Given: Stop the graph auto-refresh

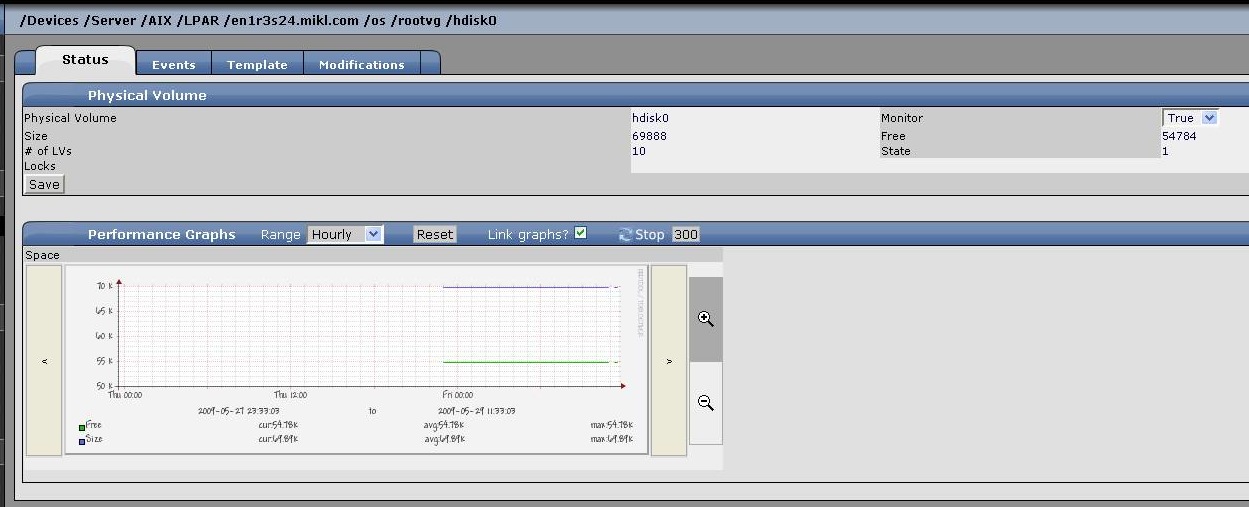Looking at the screenshot, I should pyautogui.click(x=650, y=234).
